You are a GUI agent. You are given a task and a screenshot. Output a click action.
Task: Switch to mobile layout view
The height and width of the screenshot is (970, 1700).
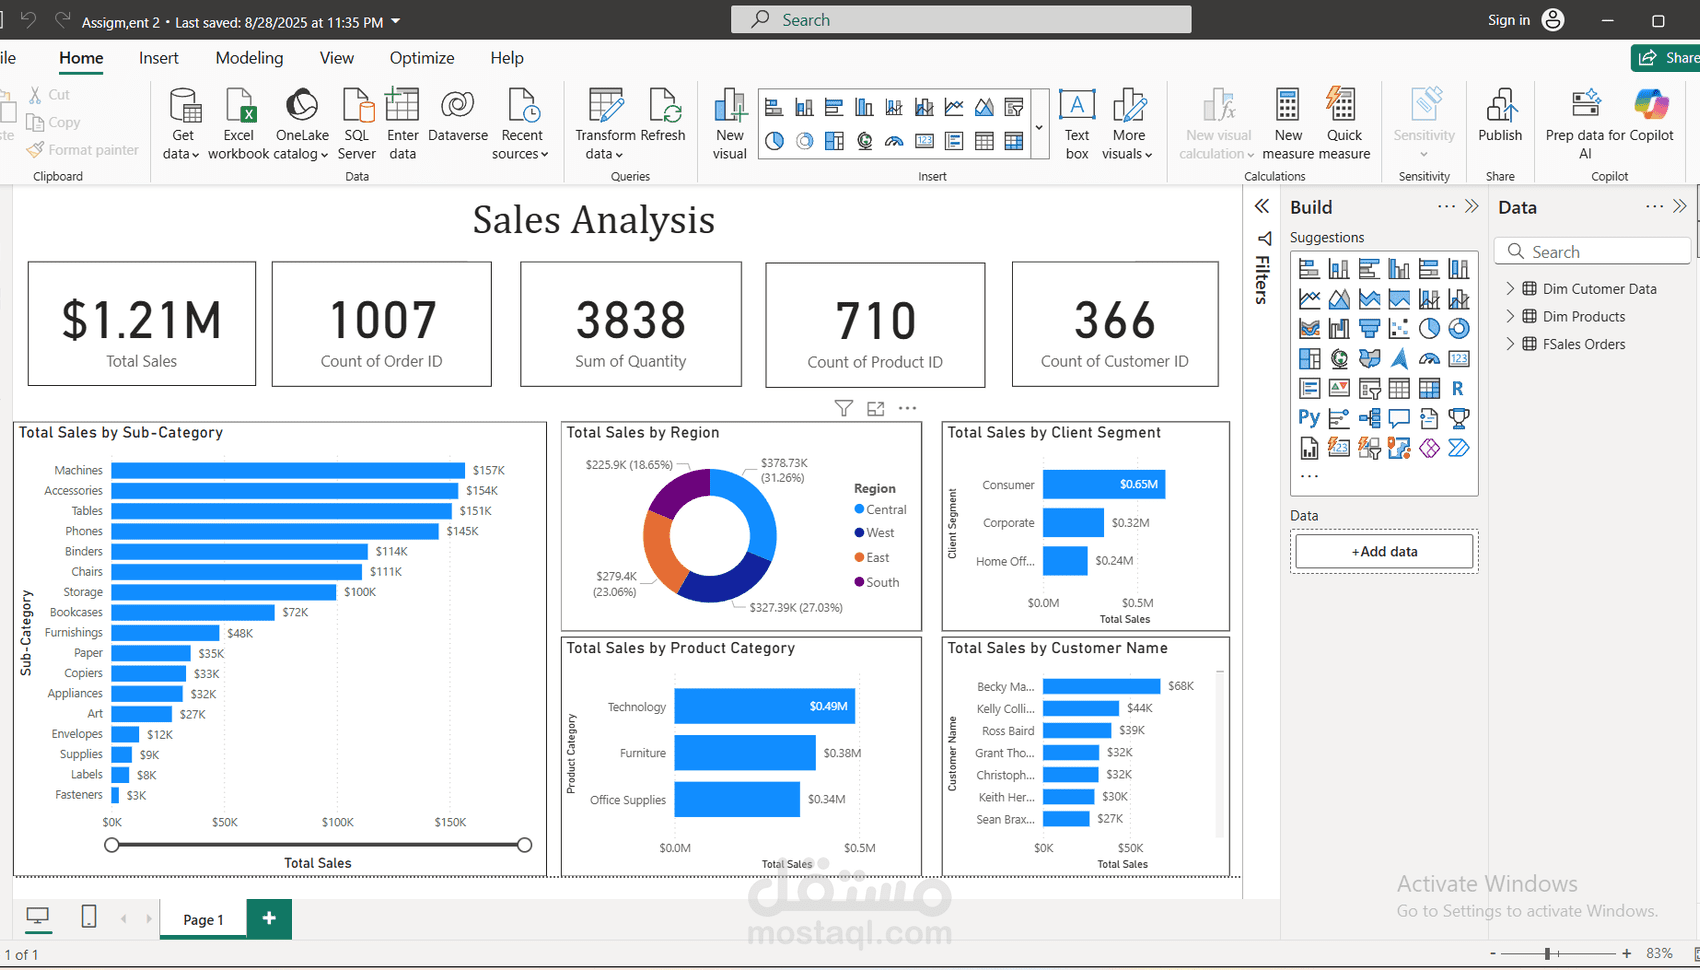[x=89, y=916]
